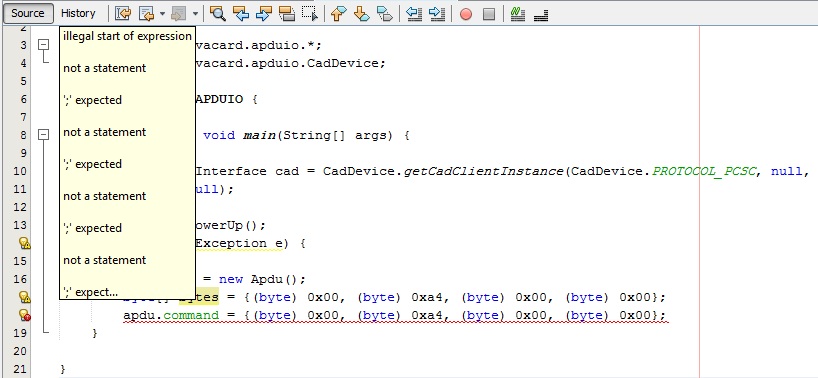This screenshot has height=378, width=818.
Task: Click line number 10 in the gutter
Action: (x=19, y=171)
